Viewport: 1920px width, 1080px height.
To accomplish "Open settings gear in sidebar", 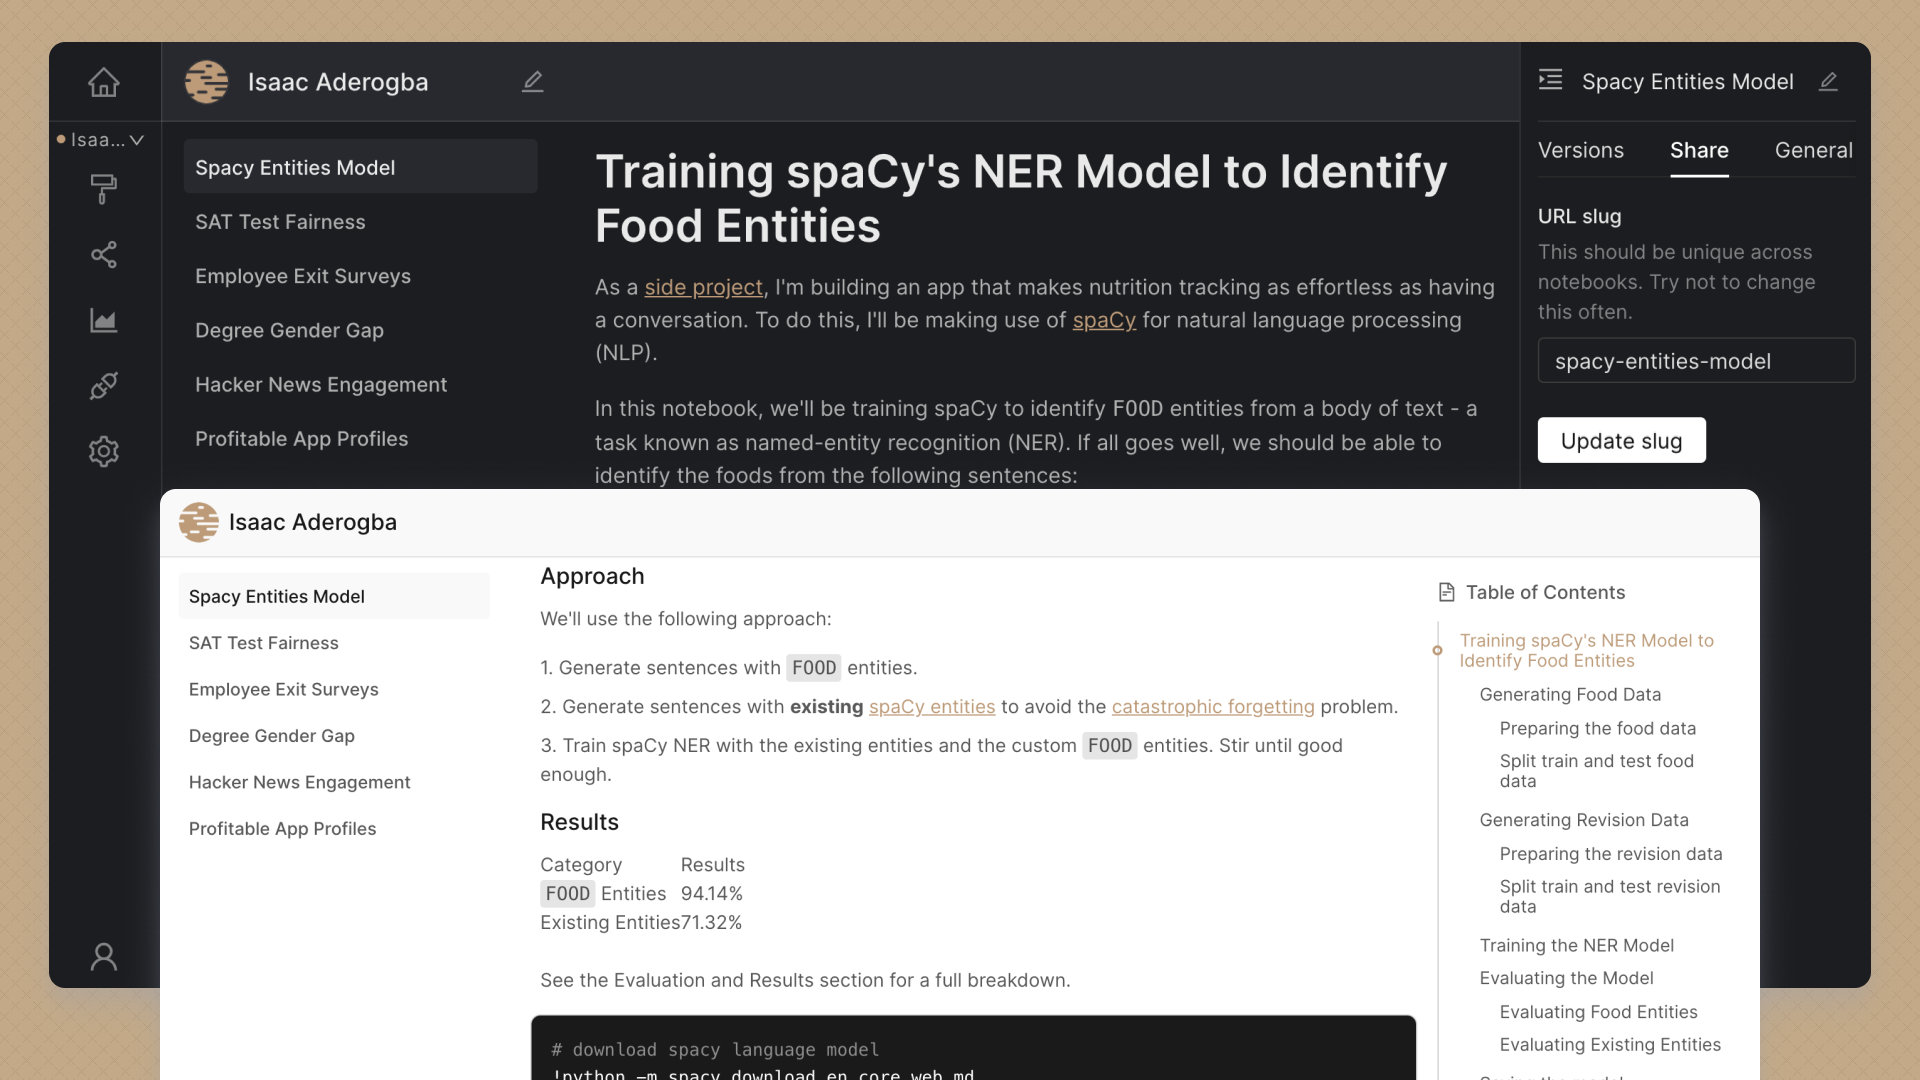I will (104, 451).
